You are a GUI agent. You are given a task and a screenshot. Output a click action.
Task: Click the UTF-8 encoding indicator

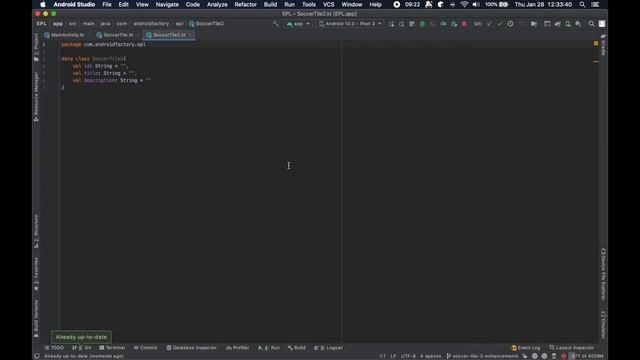408,356
